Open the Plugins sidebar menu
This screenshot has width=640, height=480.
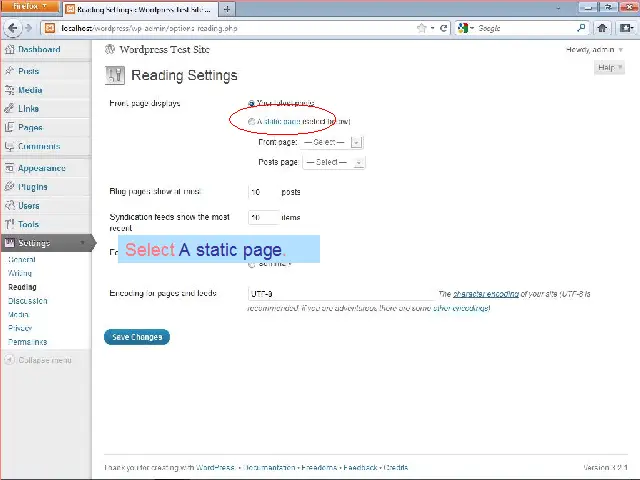click(x=33, y=187)
